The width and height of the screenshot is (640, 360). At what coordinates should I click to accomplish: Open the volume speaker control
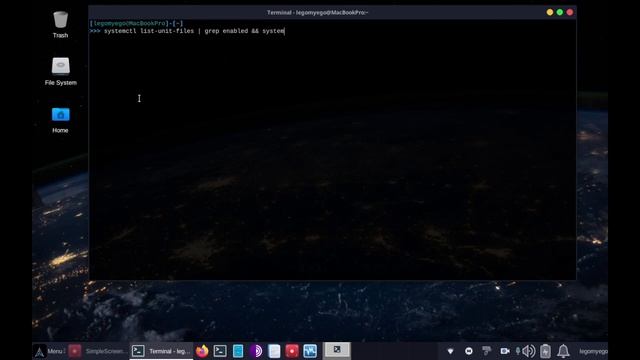click(529, 351)
